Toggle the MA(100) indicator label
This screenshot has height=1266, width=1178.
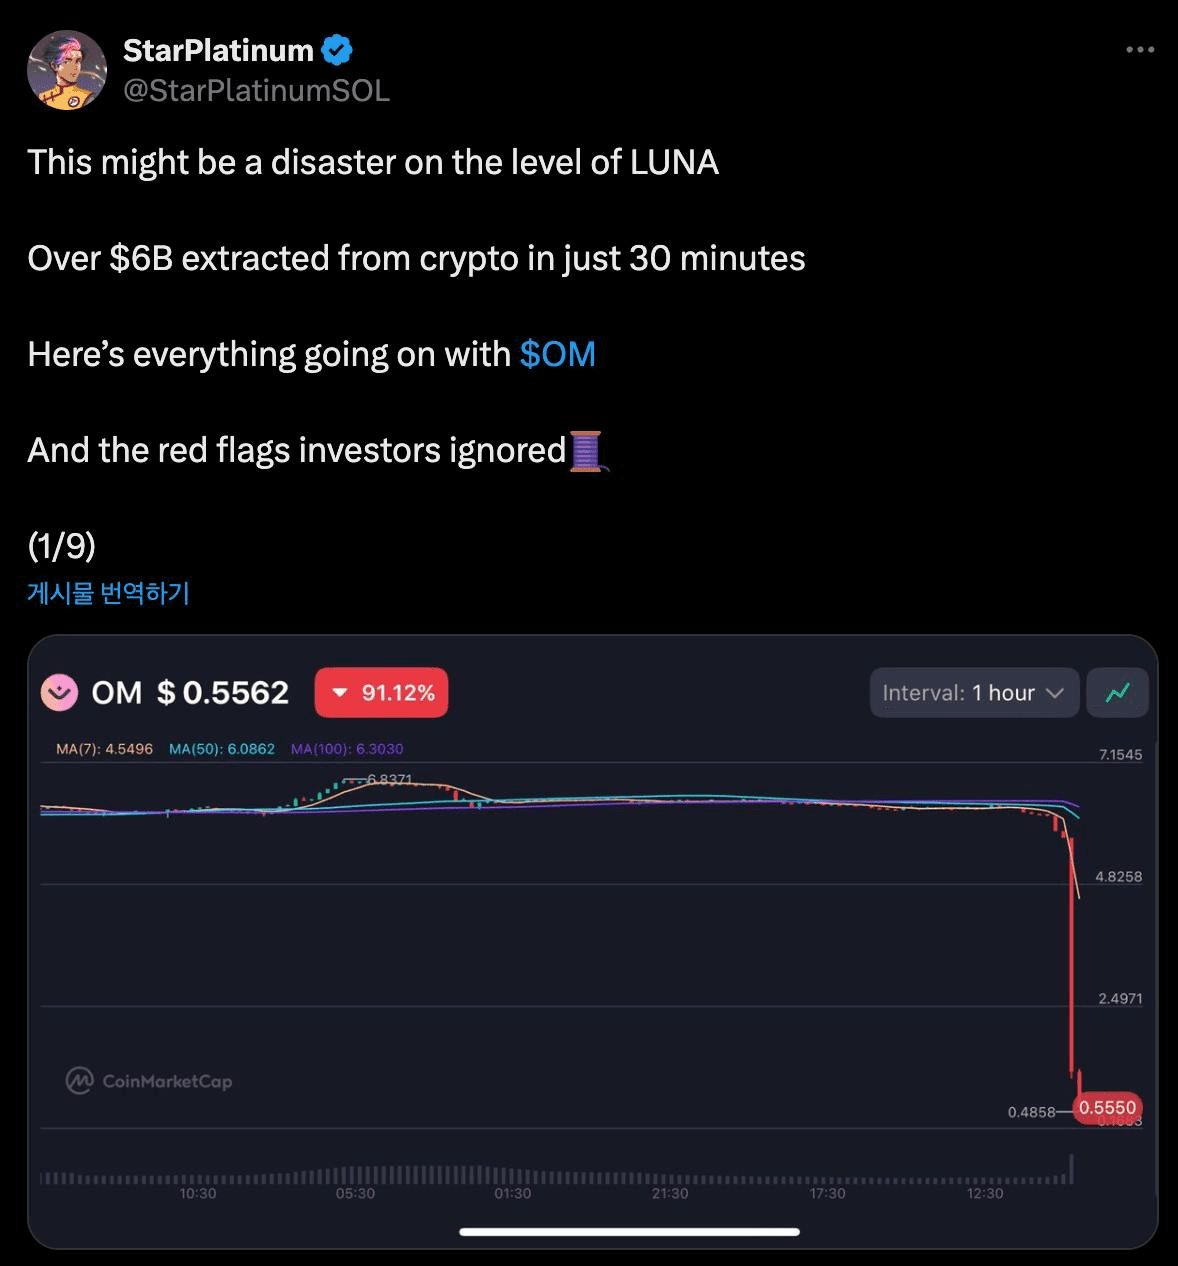347,749
